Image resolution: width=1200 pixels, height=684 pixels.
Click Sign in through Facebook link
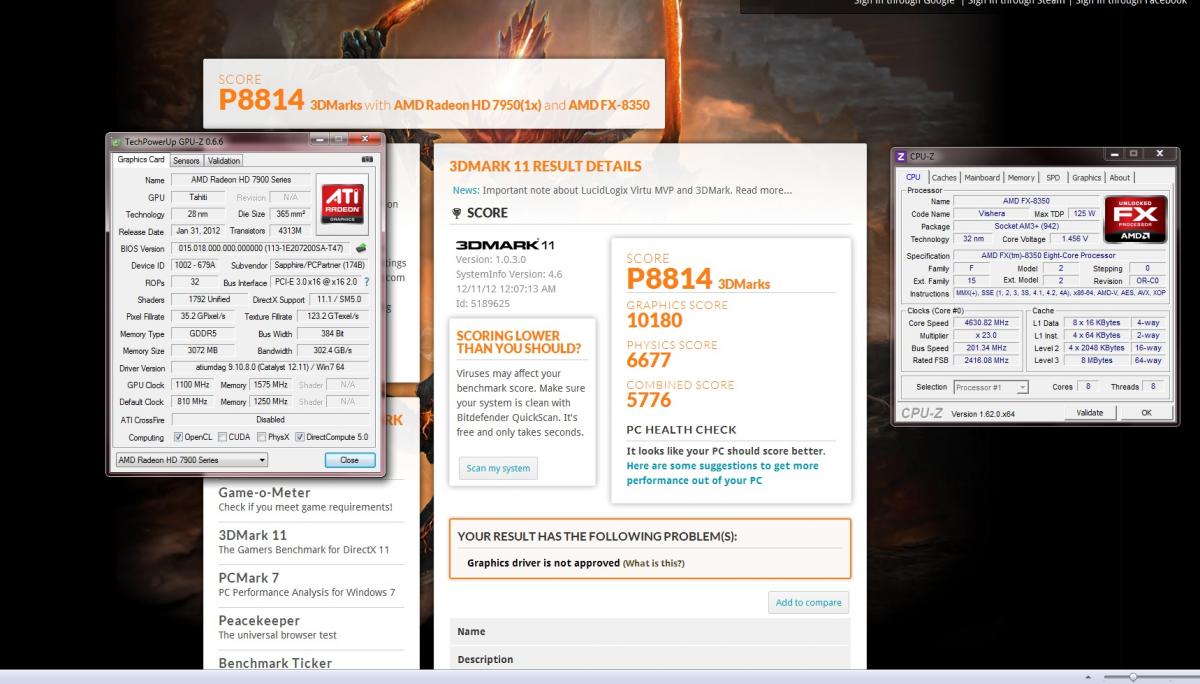[x=1131, y=3]
